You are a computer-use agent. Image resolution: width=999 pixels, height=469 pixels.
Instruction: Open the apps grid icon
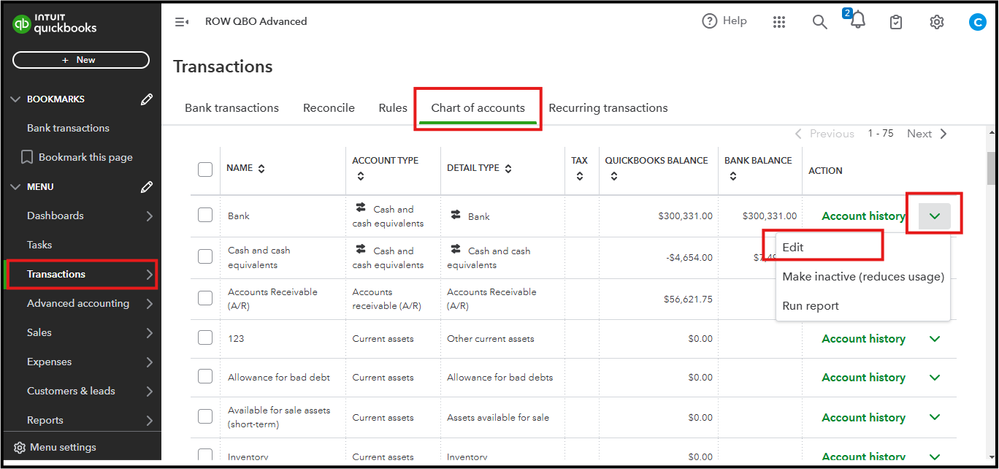click(779, 21)
